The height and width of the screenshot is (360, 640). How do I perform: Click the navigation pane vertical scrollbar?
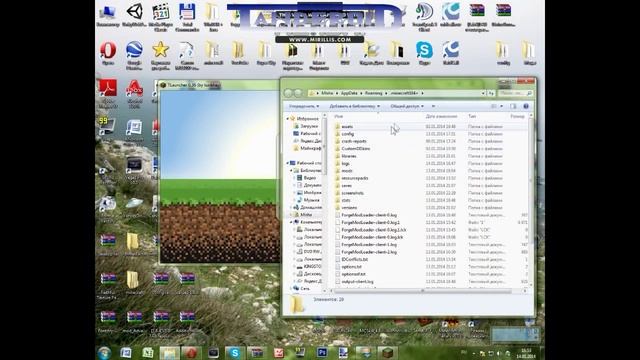point(325,147)
